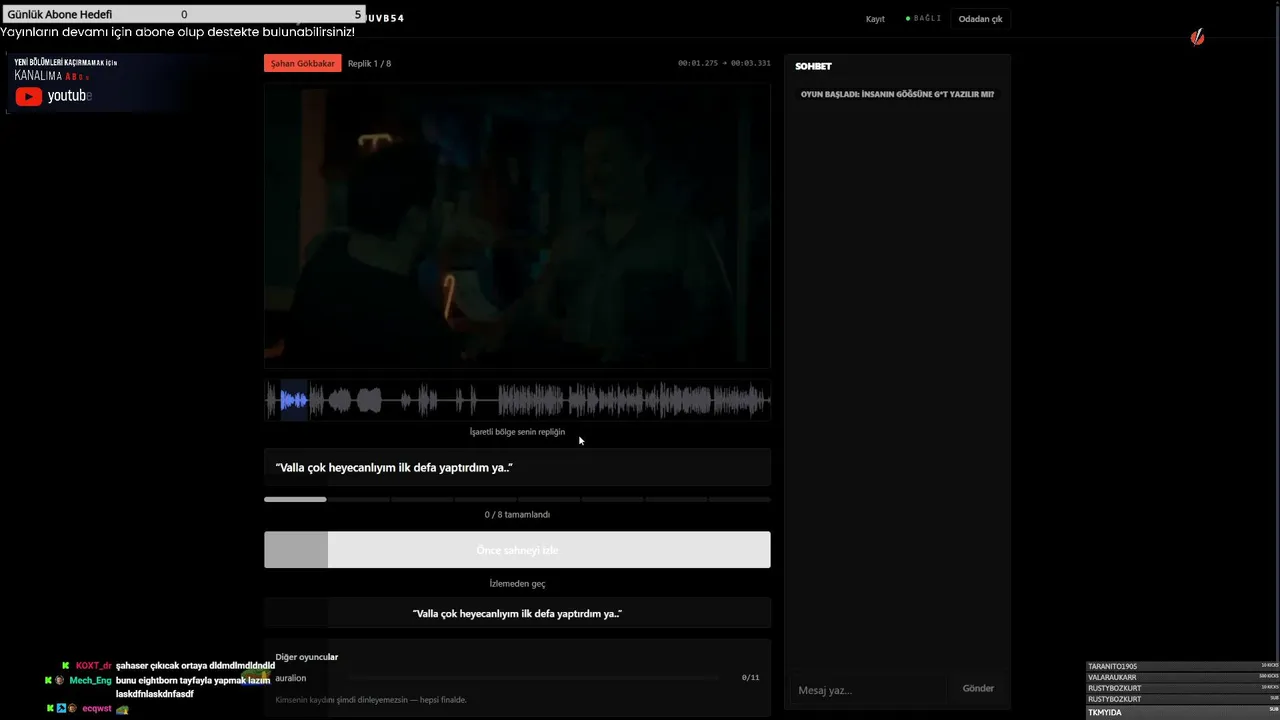Click the timestamp '00:01.275 → 00:03.331'

[x=724, y=63]
